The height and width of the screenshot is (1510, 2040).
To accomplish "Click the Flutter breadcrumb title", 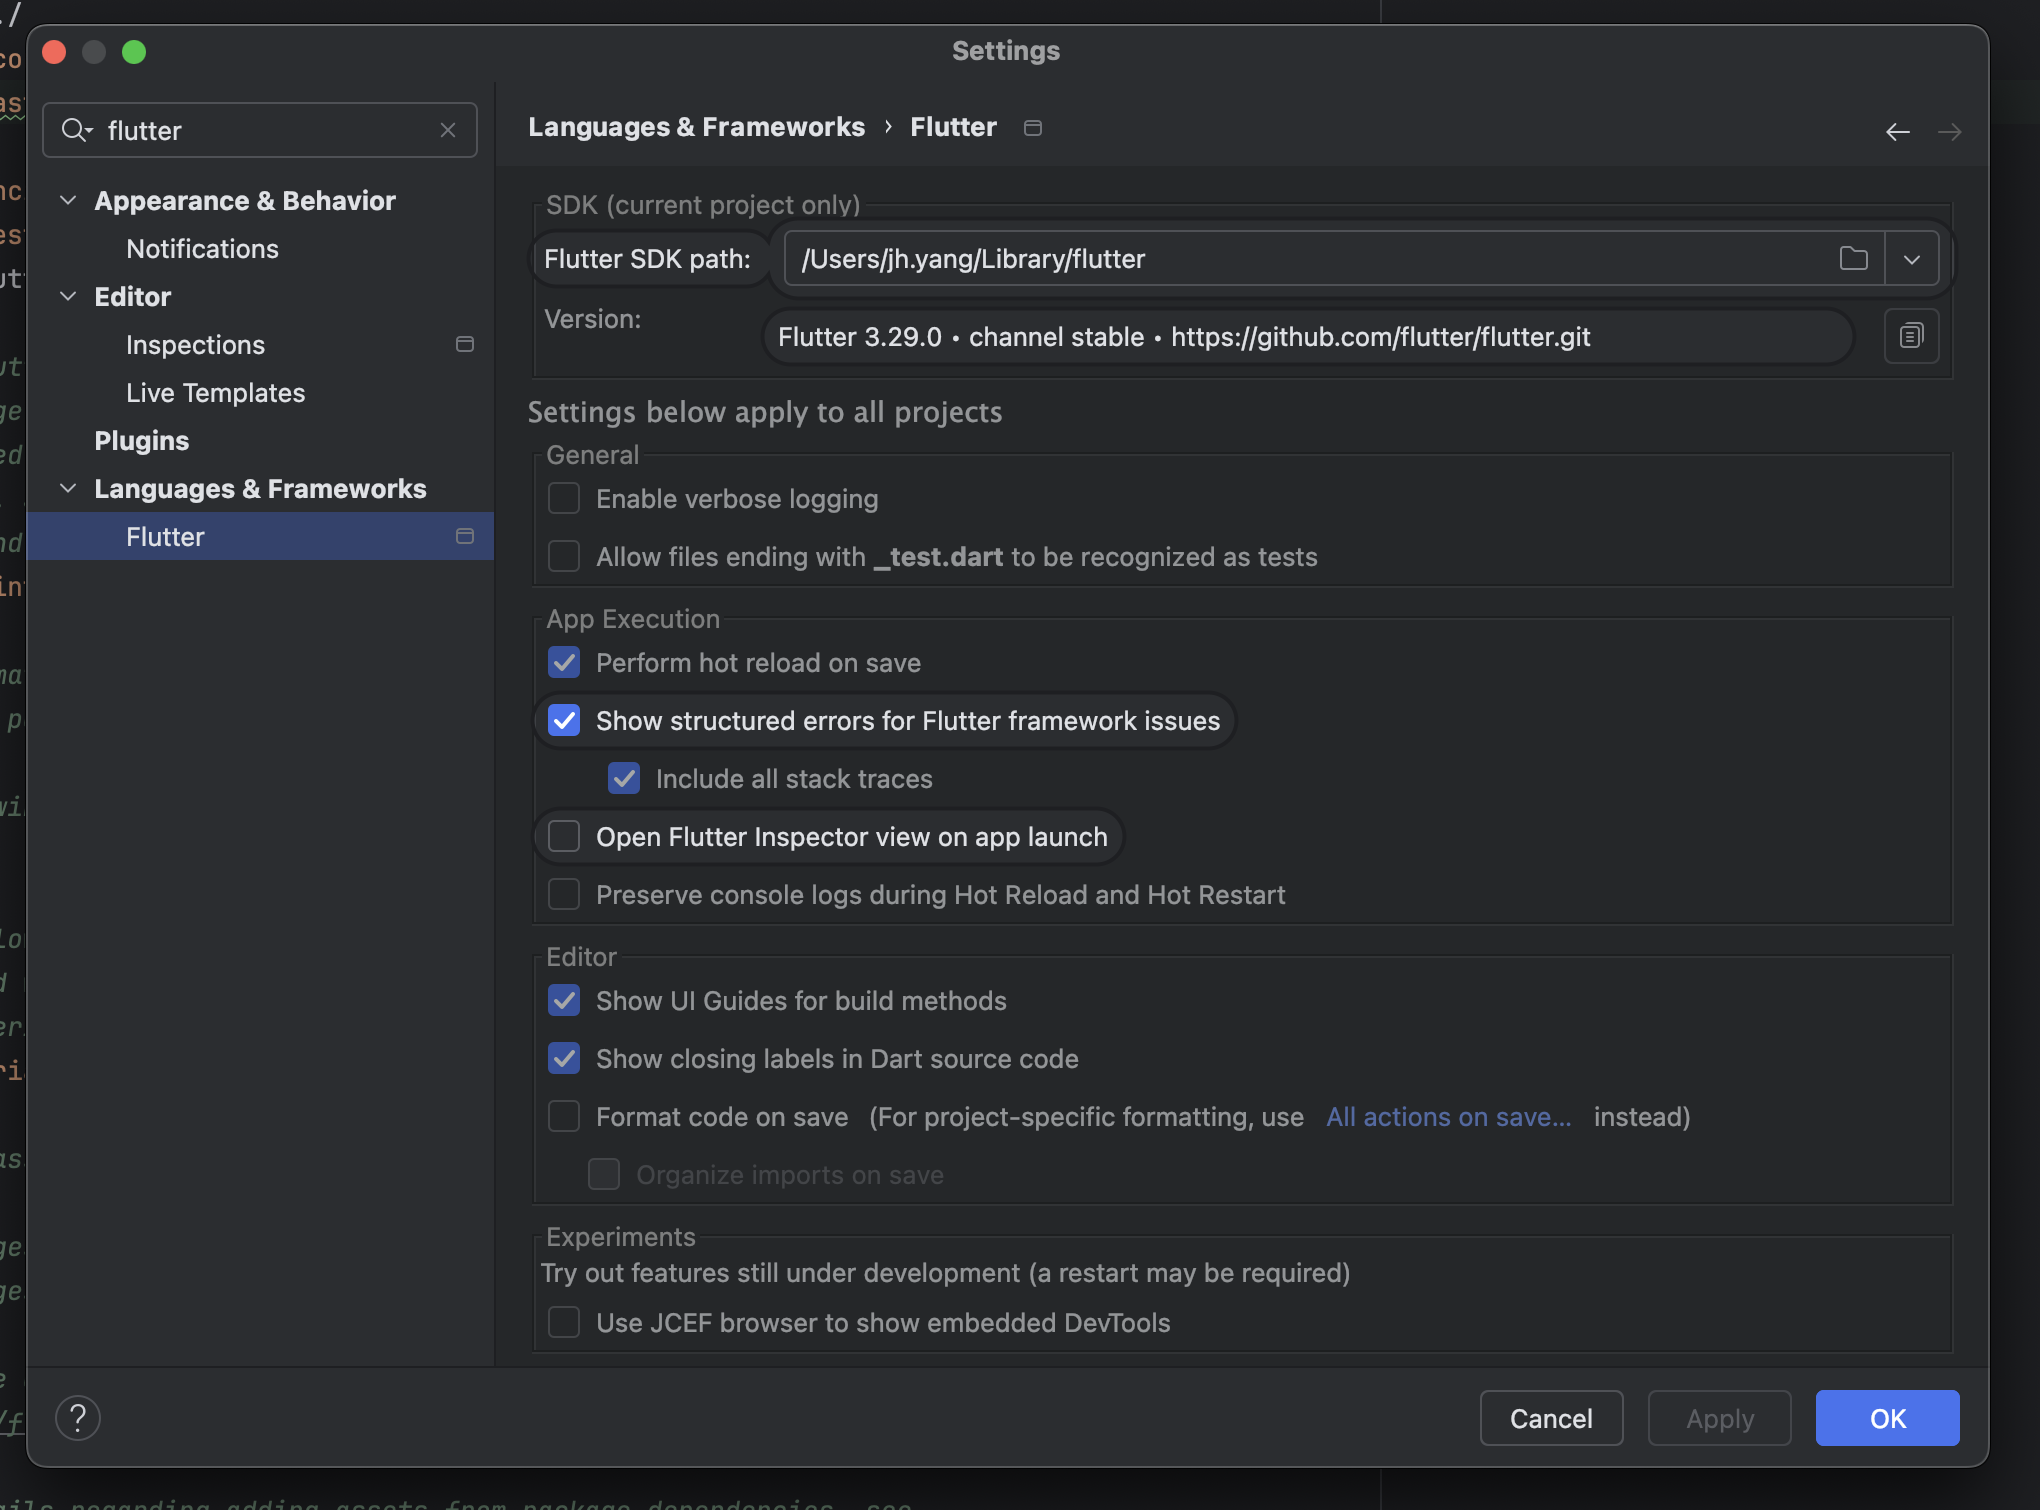I will pyautogui.click(x=953, y=127).
